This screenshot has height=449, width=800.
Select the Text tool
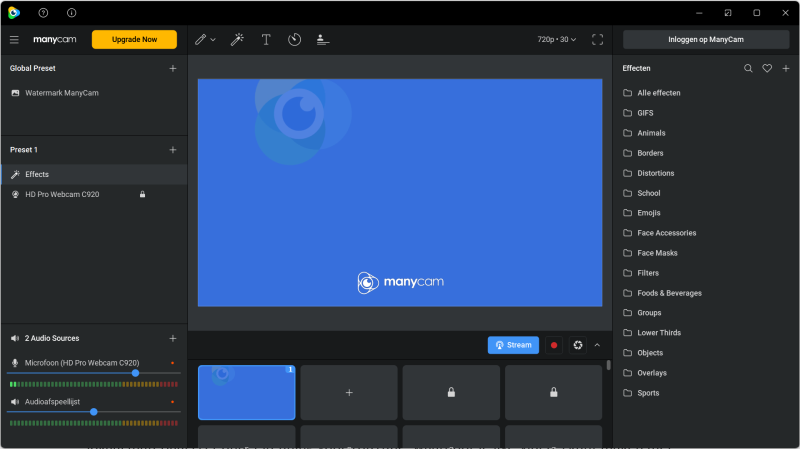tap(266, 39)
